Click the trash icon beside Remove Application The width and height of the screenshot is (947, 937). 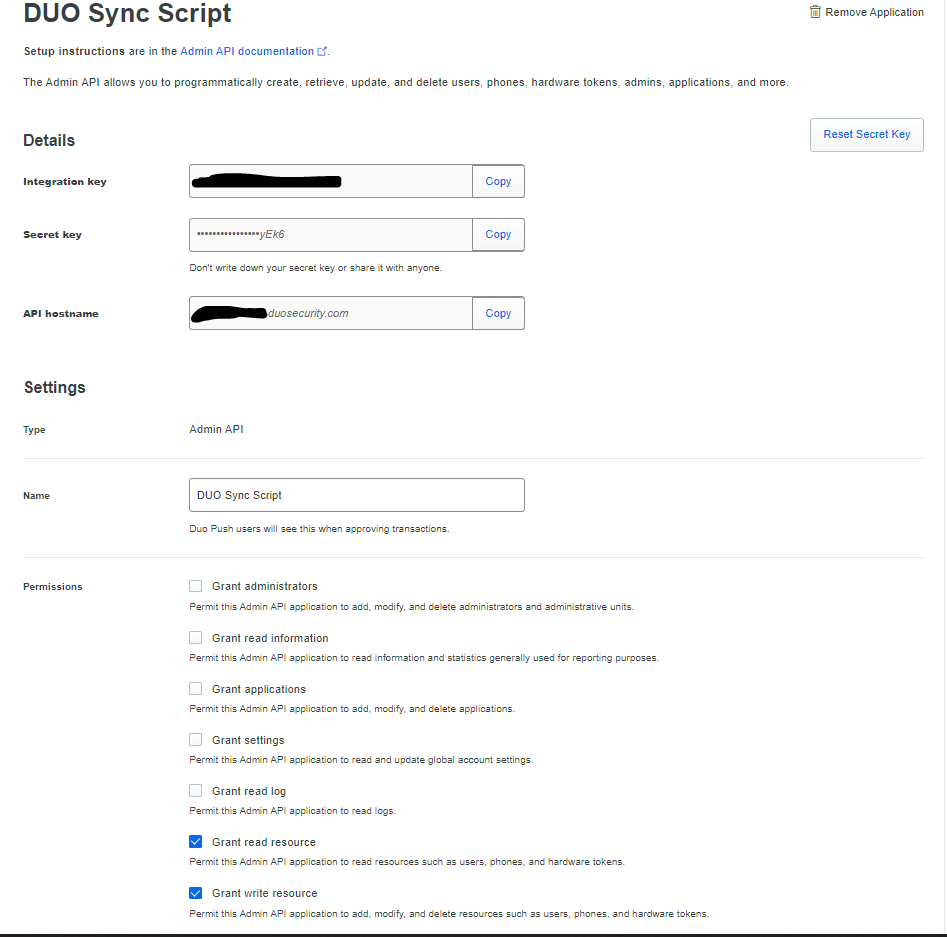(x=815, y=12)
